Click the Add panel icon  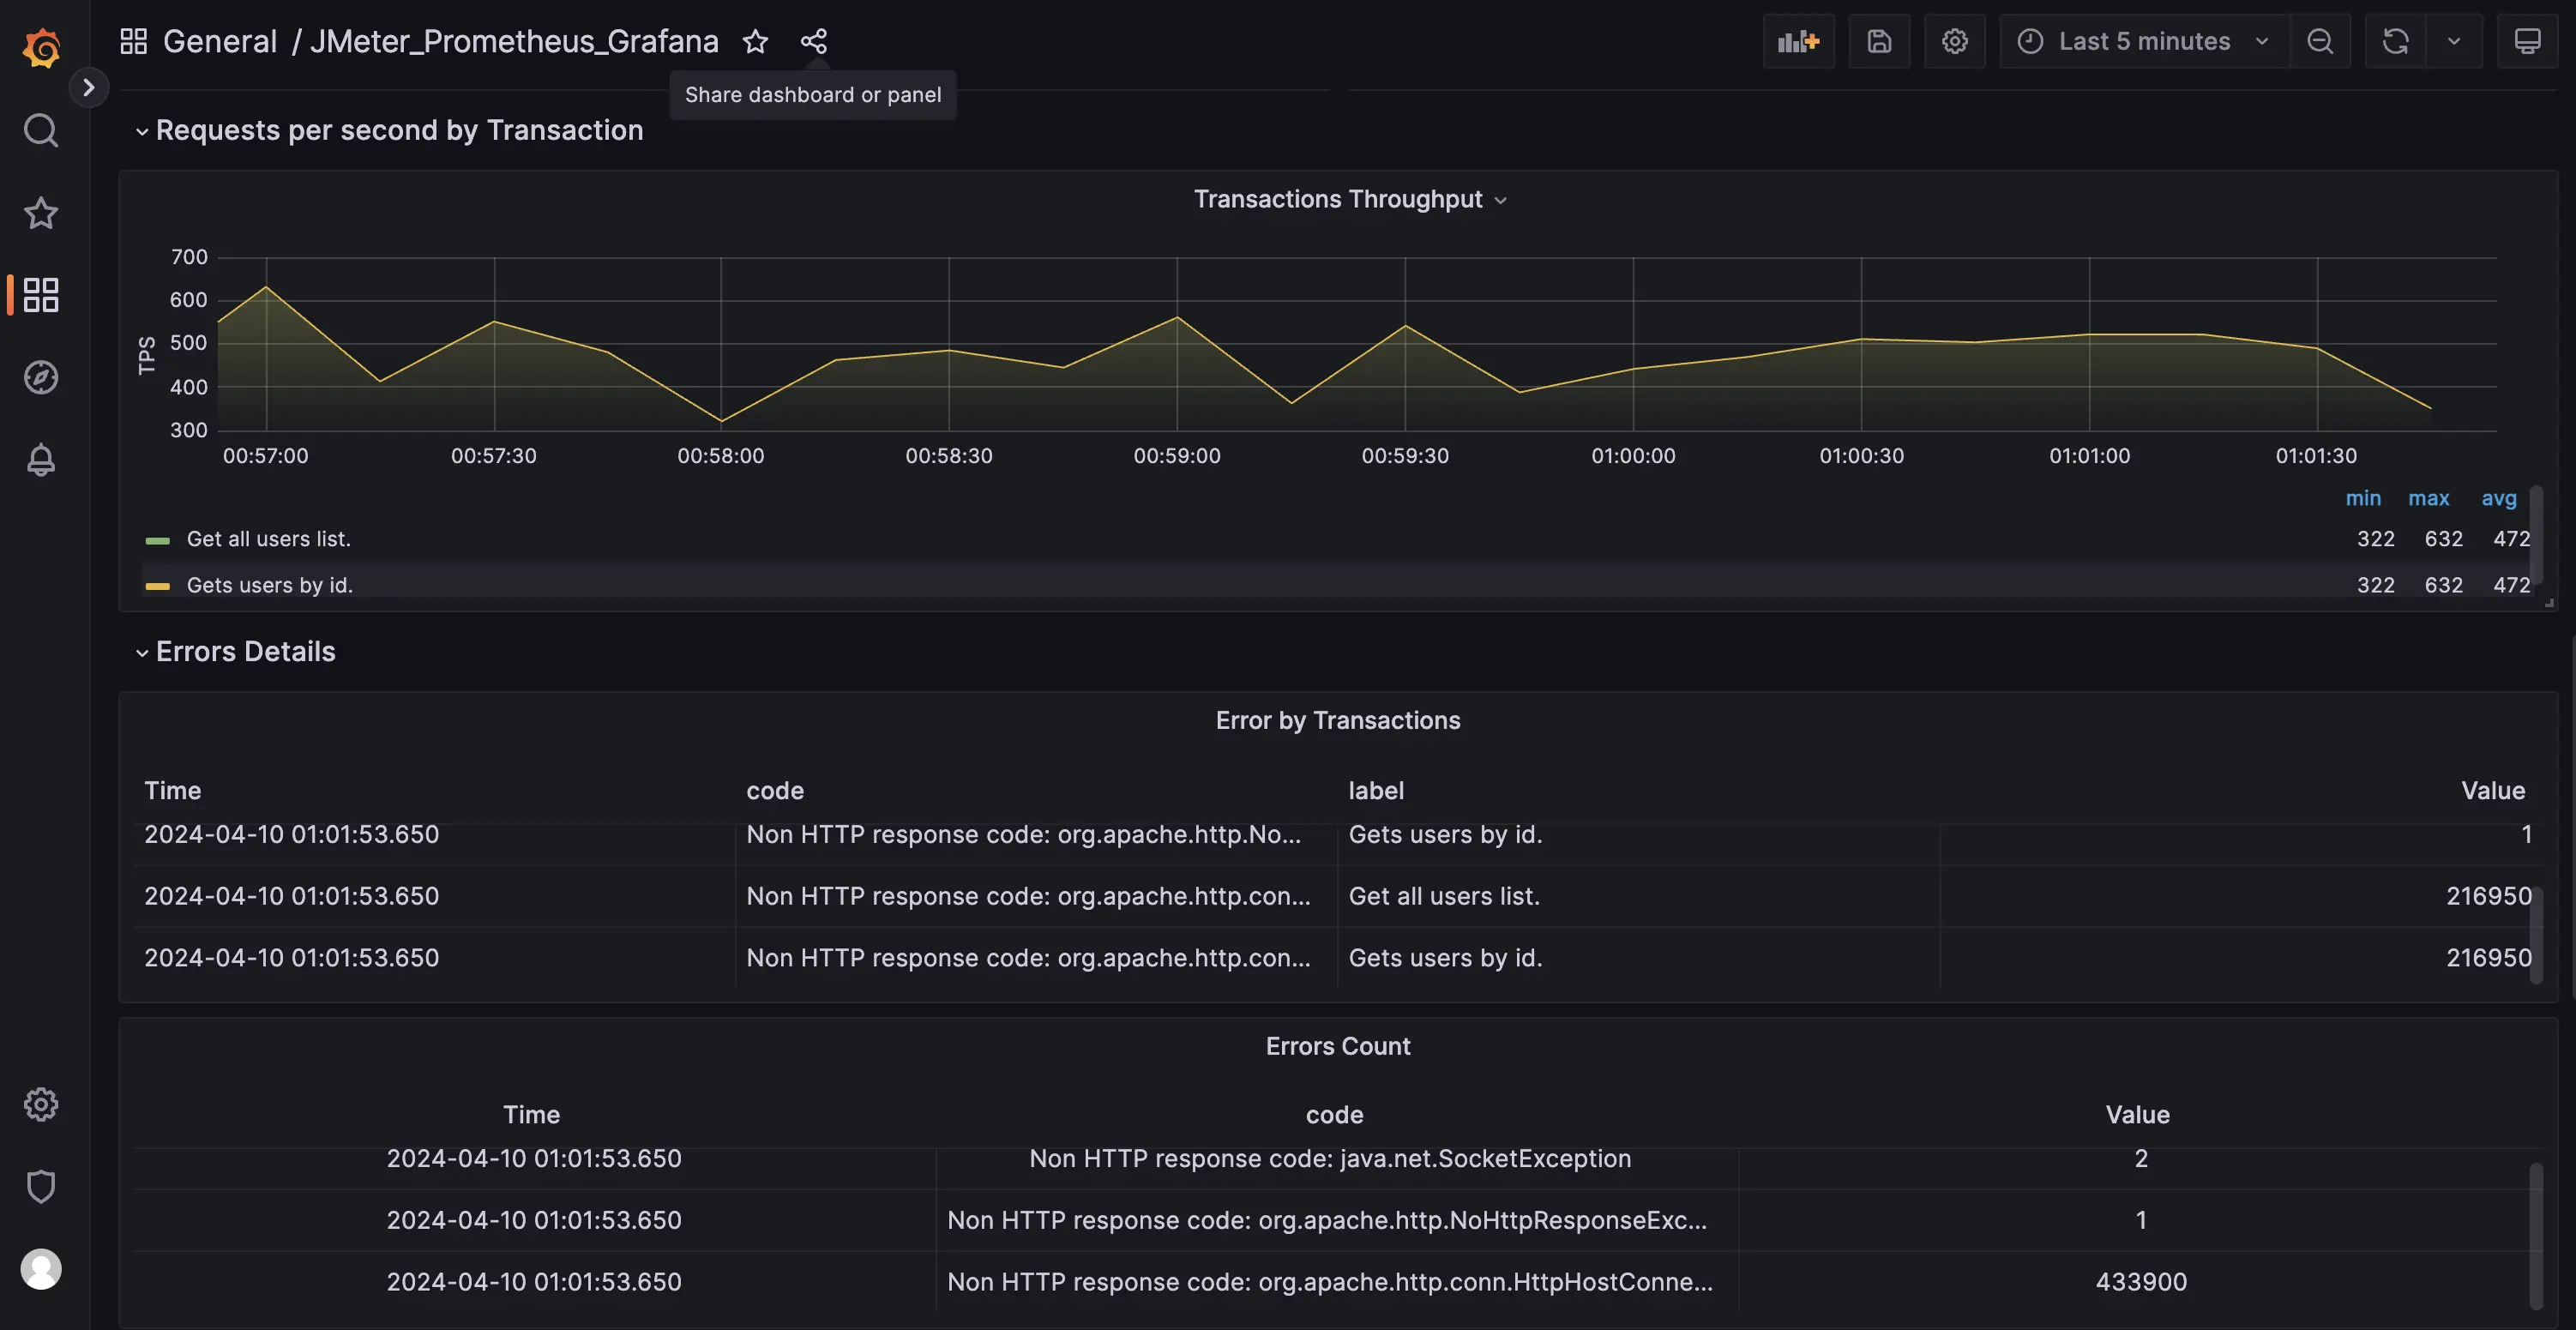[1798, 41]
